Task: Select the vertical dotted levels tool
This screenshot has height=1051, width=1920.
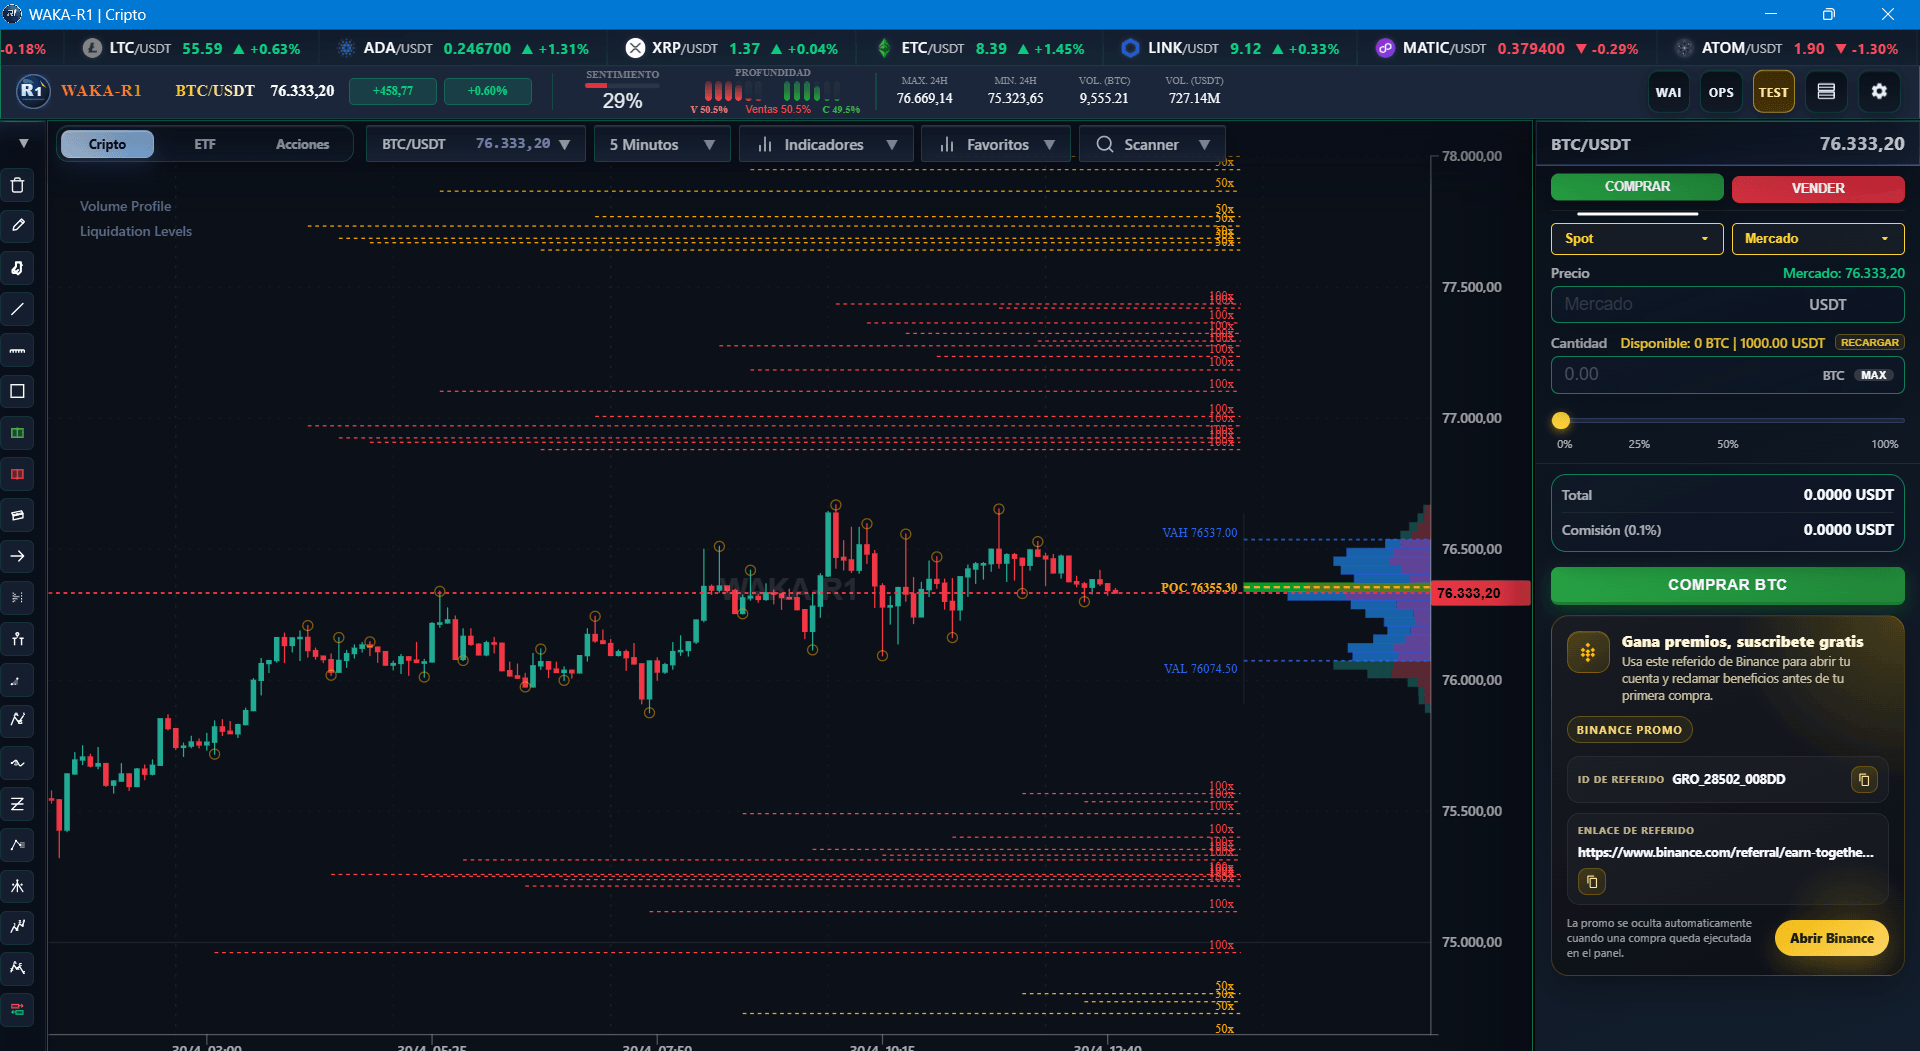Action: [x=17, y=598]
